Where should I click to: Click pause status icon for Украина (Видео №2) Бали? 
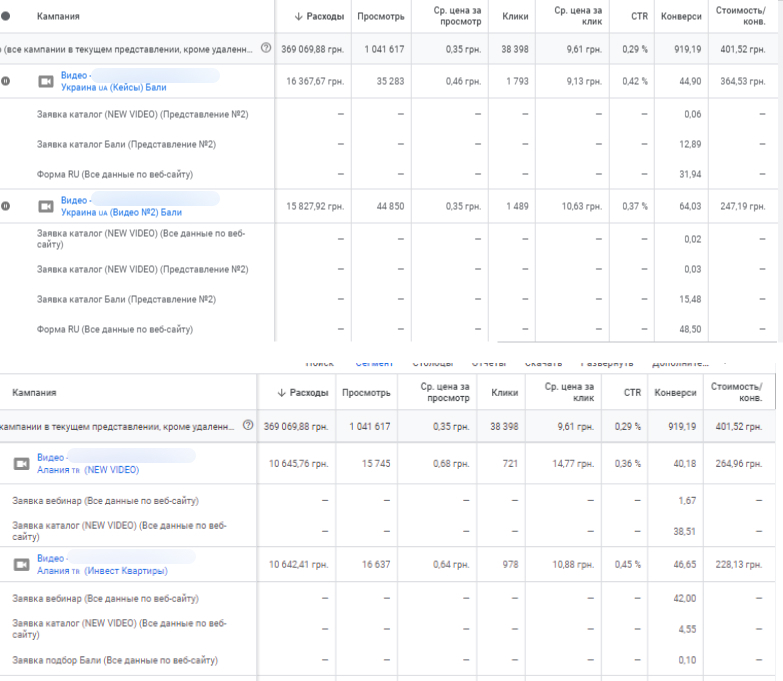[5, 206]
